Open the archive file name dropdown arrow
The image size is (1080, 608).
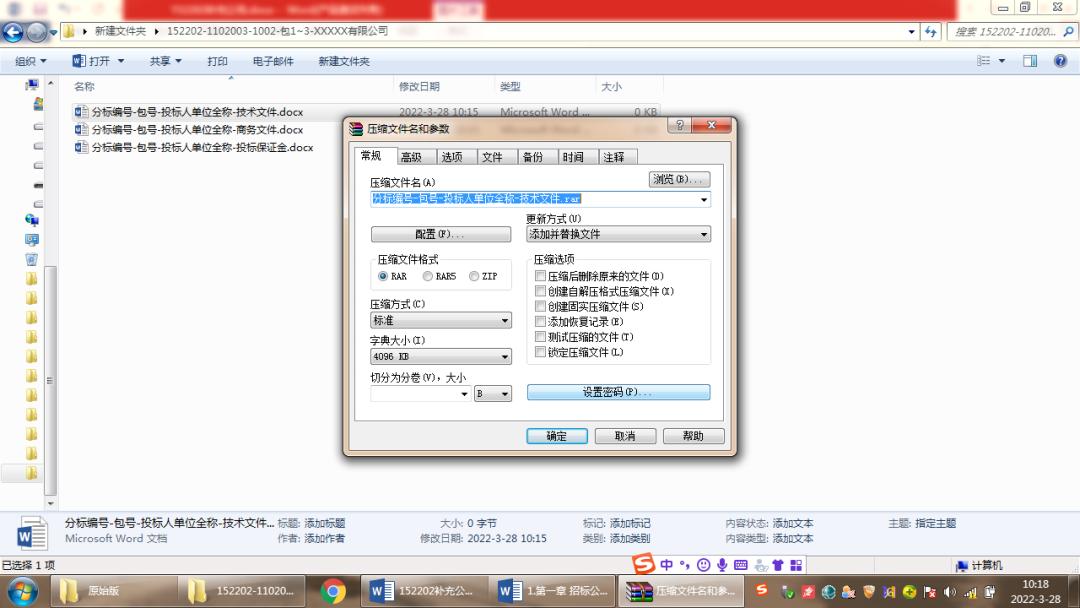[703, 199]
